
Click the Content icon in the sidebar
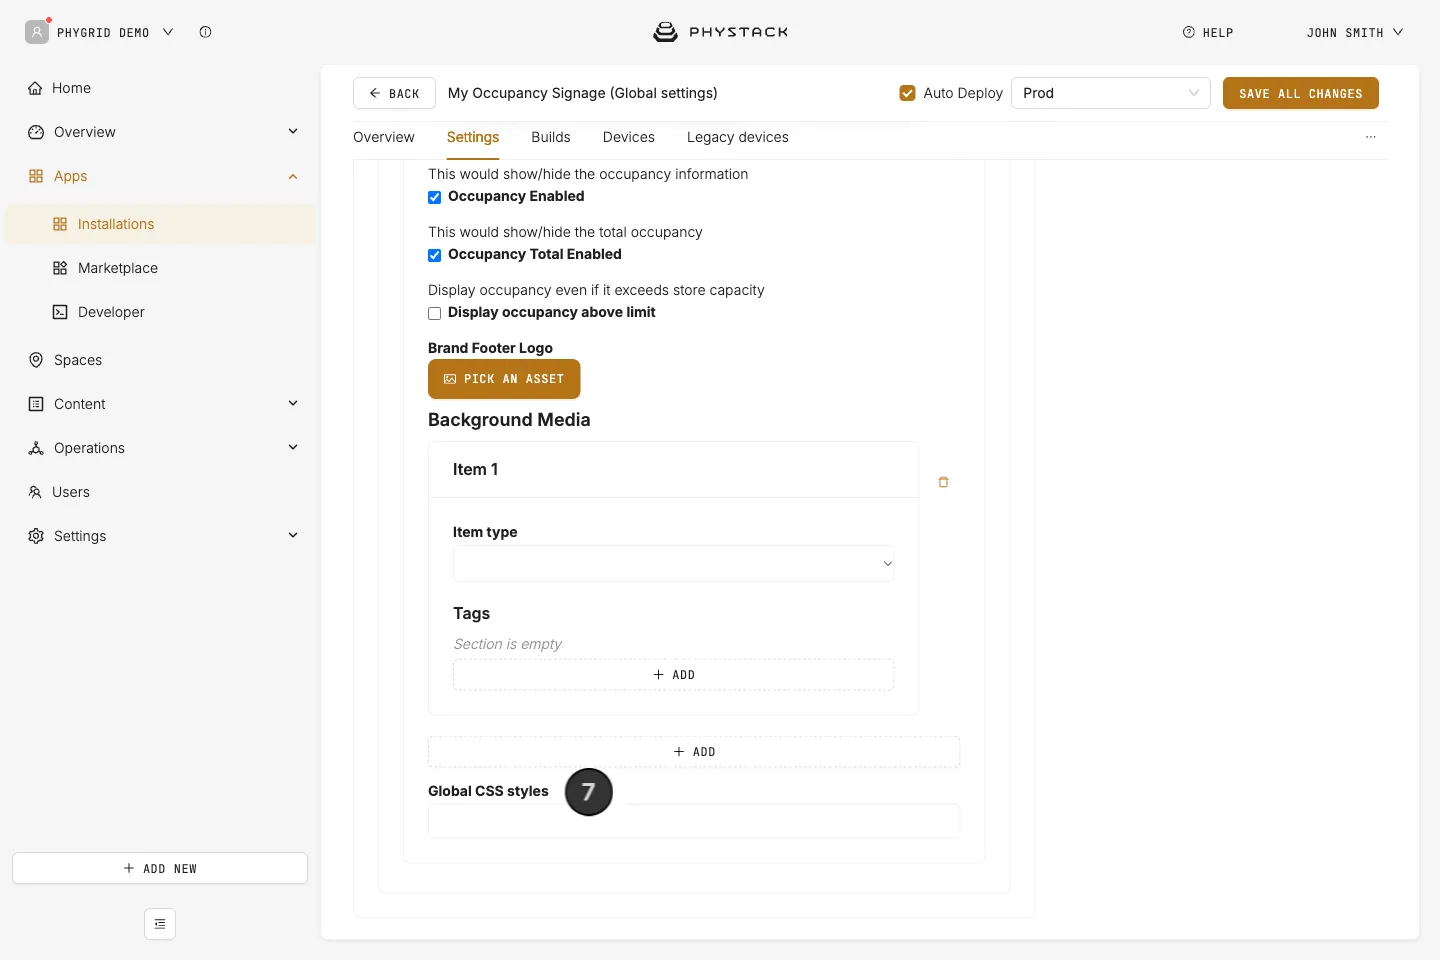(x=36, y=404)
